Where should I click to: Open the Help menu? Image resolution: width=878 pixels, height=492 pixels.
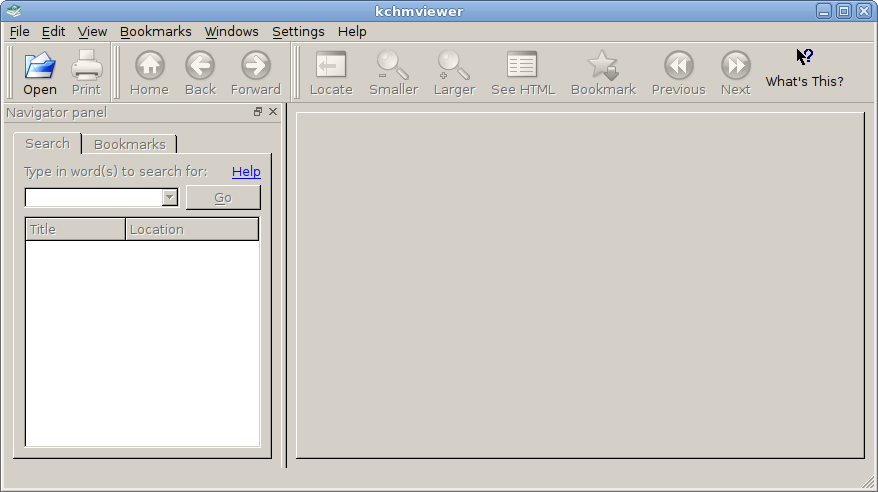tap(352, 32)
